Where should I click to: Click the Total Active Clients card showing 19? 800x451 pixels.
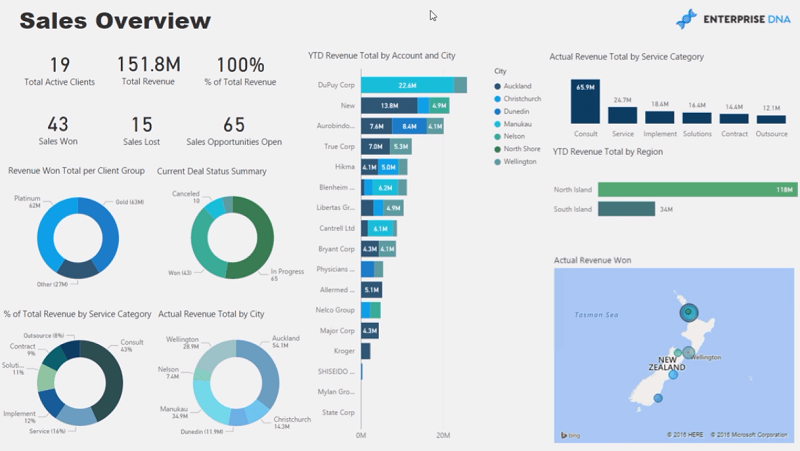click(59, 71)
